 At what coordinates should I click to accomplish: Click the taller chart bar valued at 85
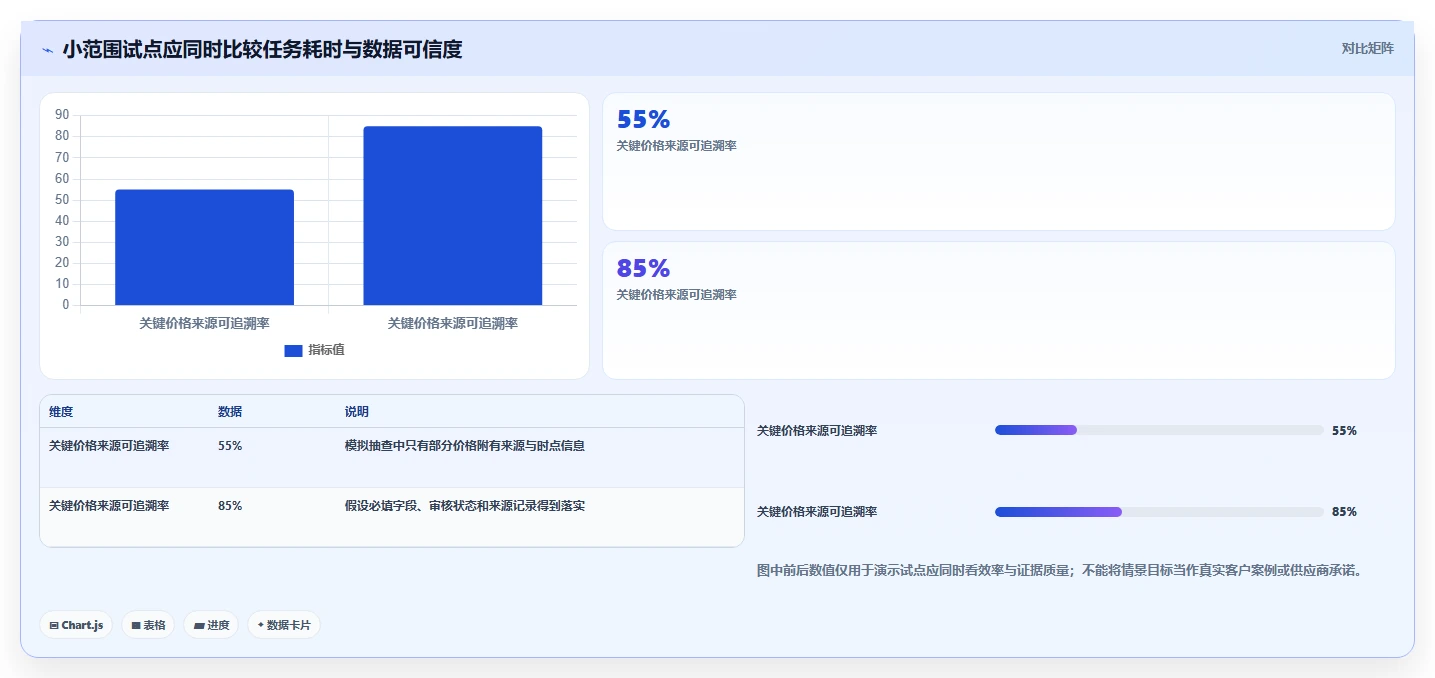(x=453, y=215)
